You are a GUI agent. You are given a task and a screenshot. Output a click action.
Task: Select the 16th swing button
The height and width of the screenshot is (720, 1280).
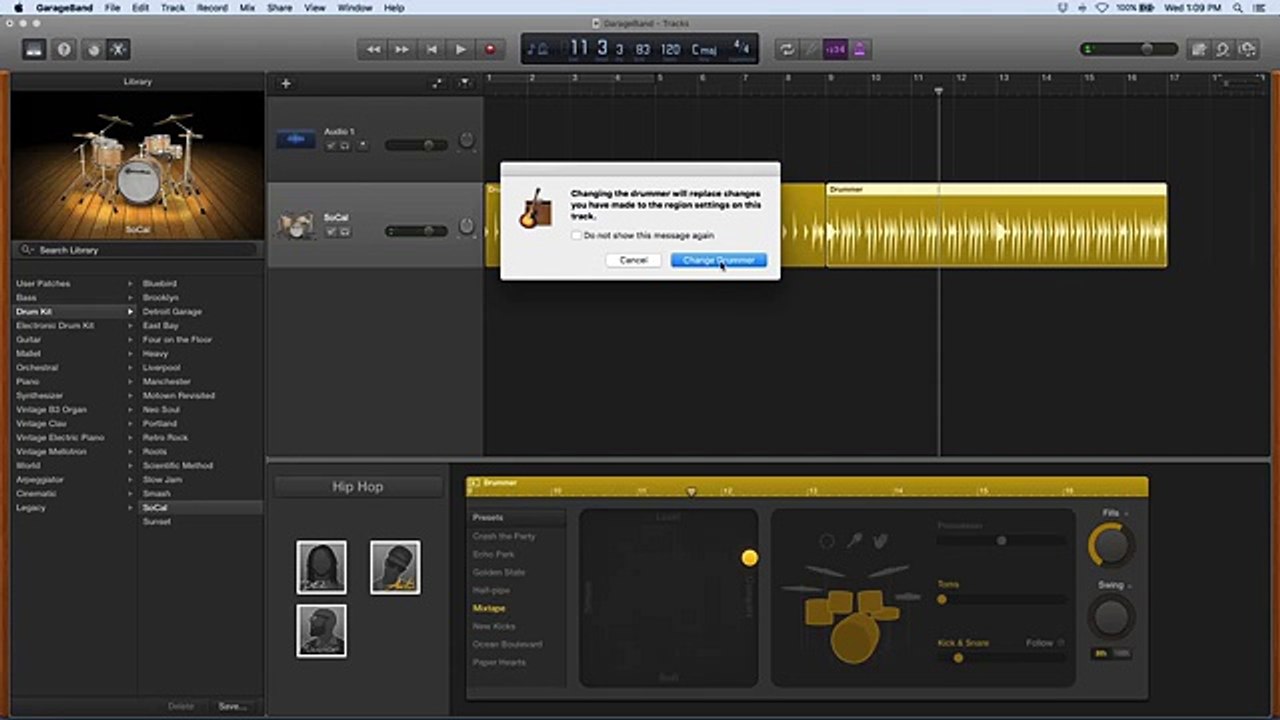[x=1120, y=653]
